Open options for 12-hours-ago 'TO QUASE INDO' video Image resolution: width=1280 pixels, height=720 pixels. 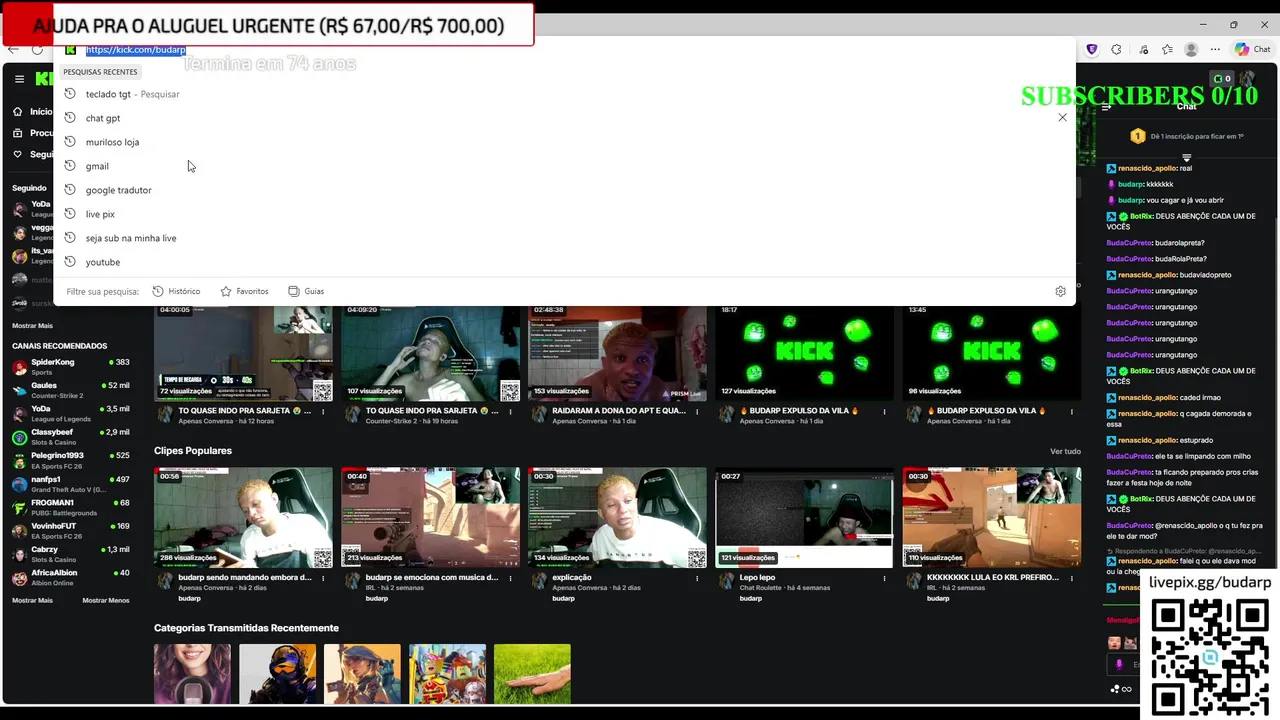coord(323,411)
